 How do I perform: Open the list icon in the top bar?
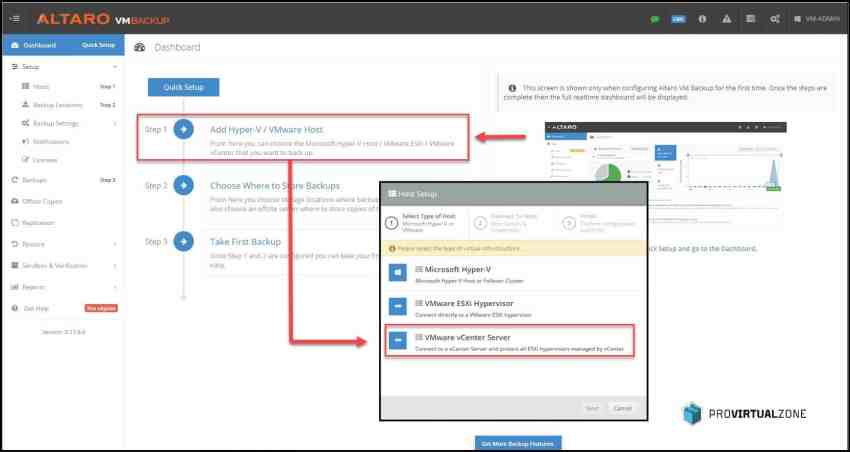tap(750, 19)
